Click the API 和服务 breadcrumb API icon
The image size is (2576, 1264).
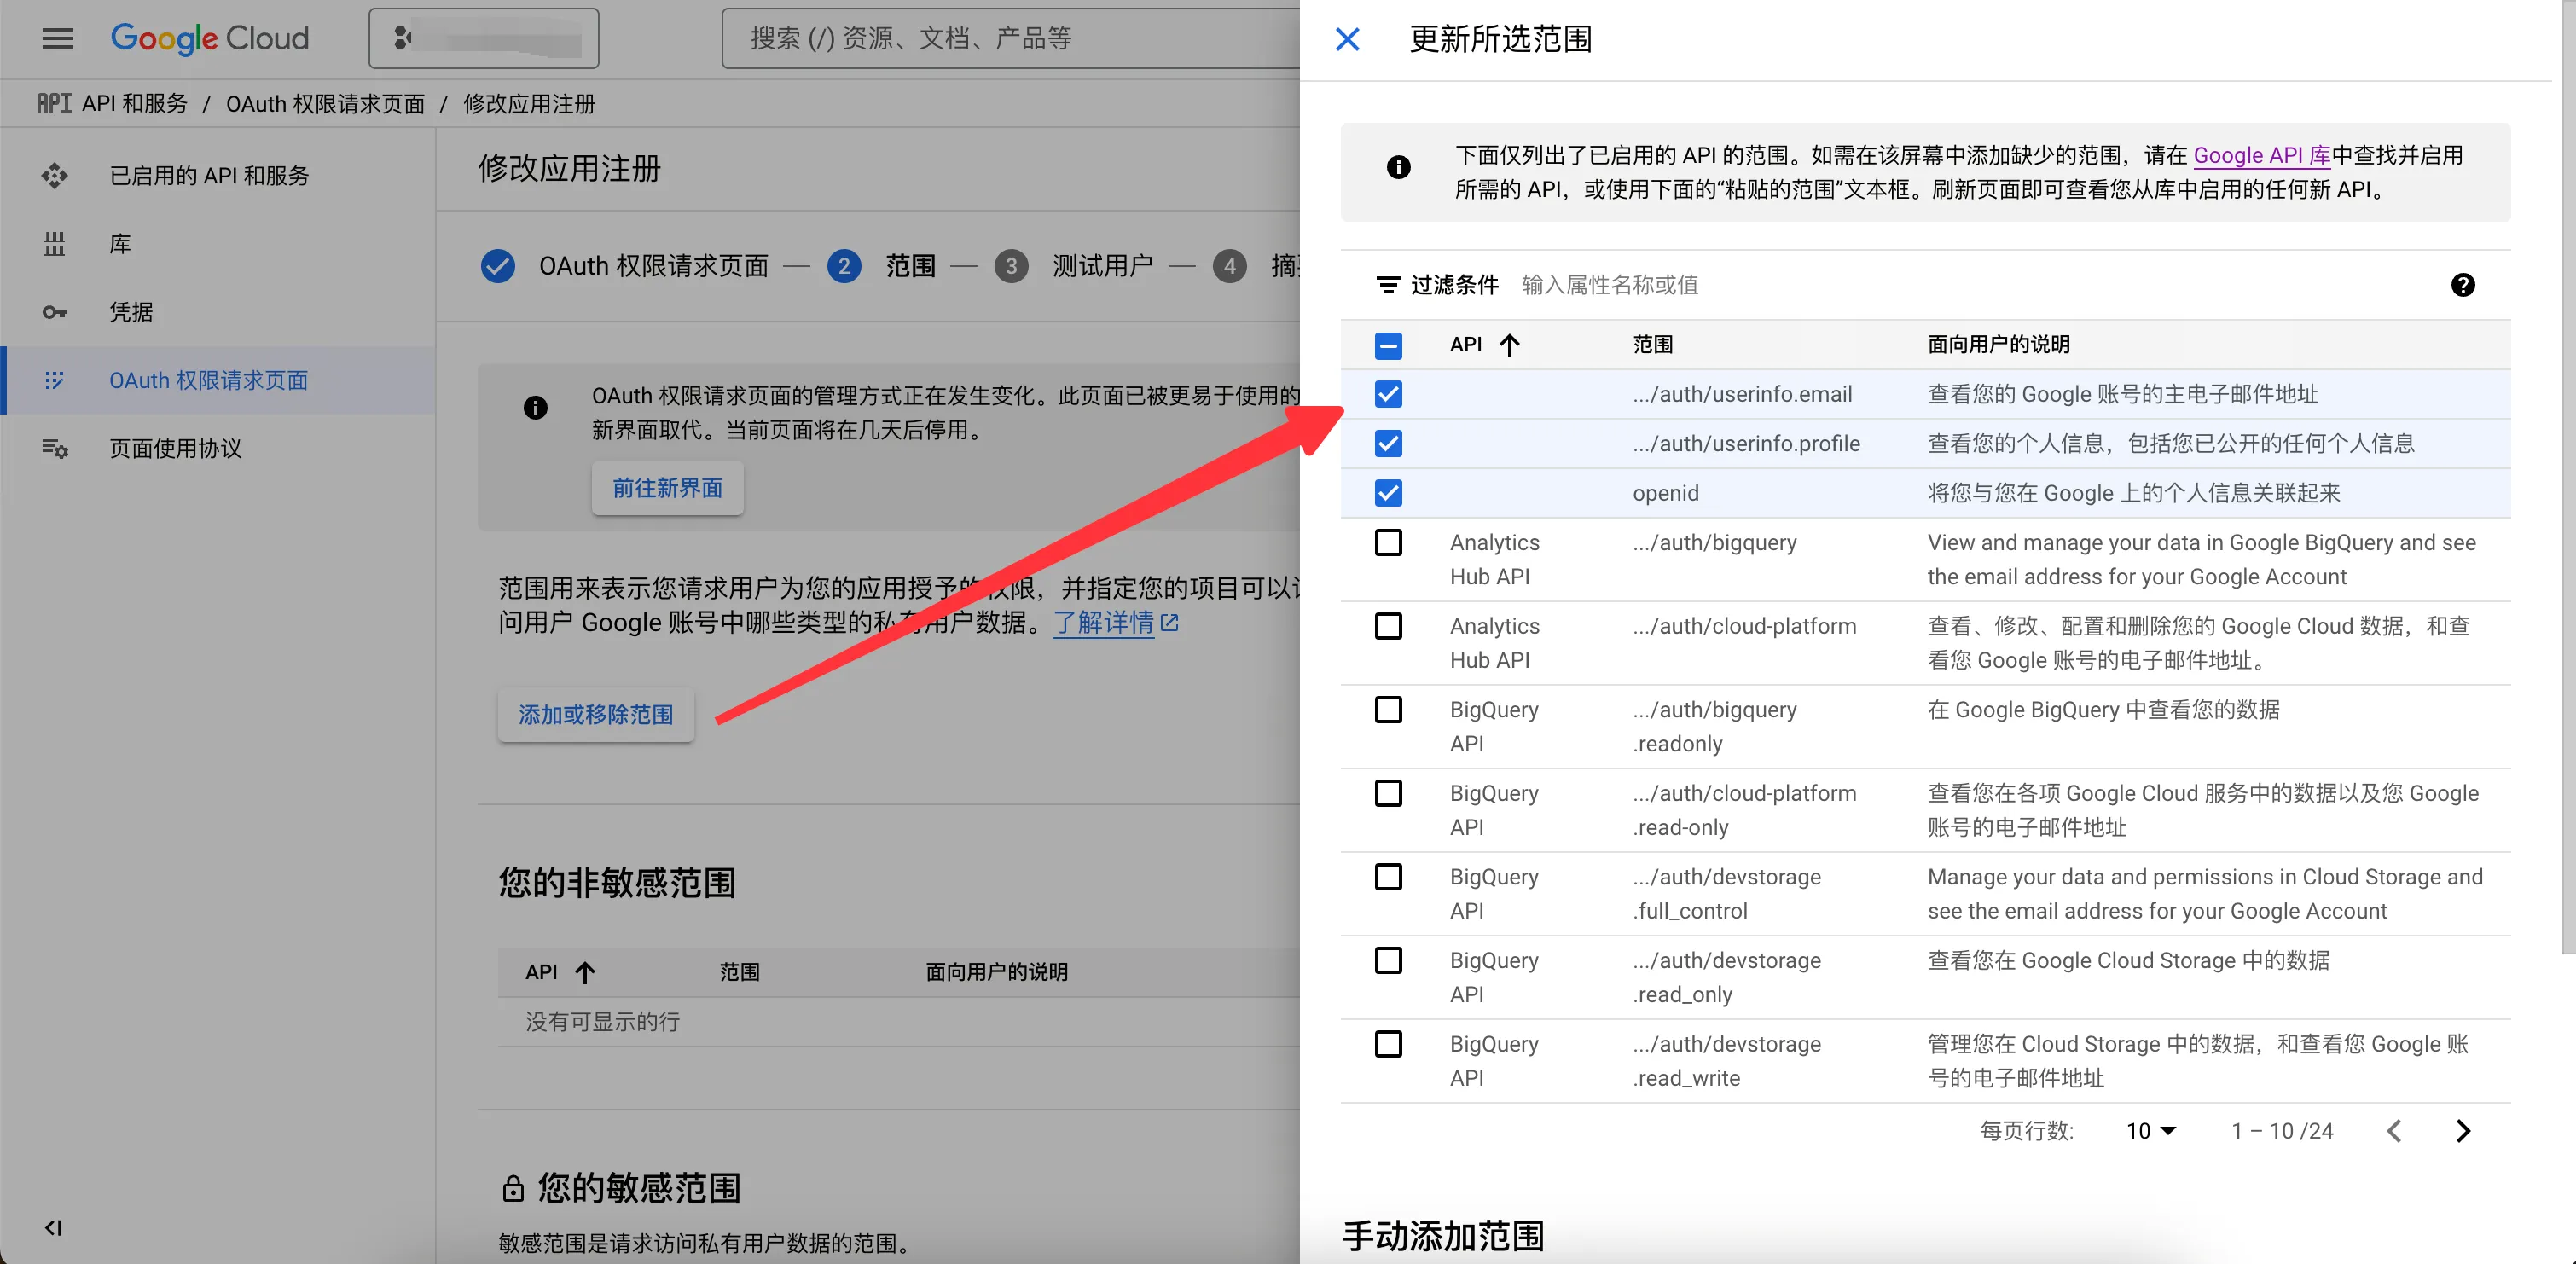[x=54, y=104]
